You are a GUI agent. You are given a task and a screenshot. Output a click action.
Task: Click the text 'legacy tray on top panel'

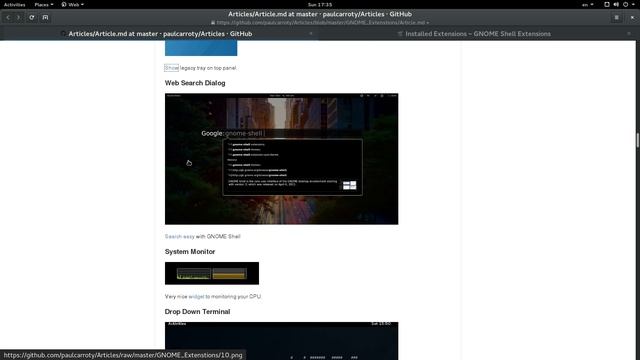coord(208,68)
